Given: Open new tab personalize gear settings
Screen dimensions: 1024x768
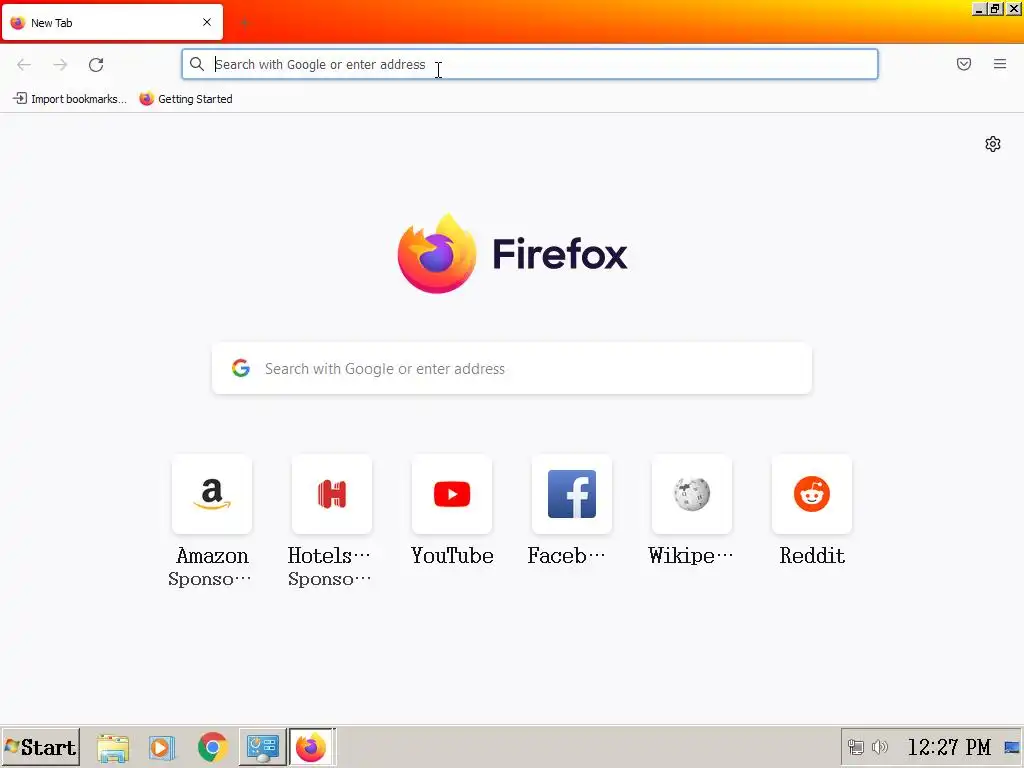Looking at the screenshot, I should coord(993,144).
